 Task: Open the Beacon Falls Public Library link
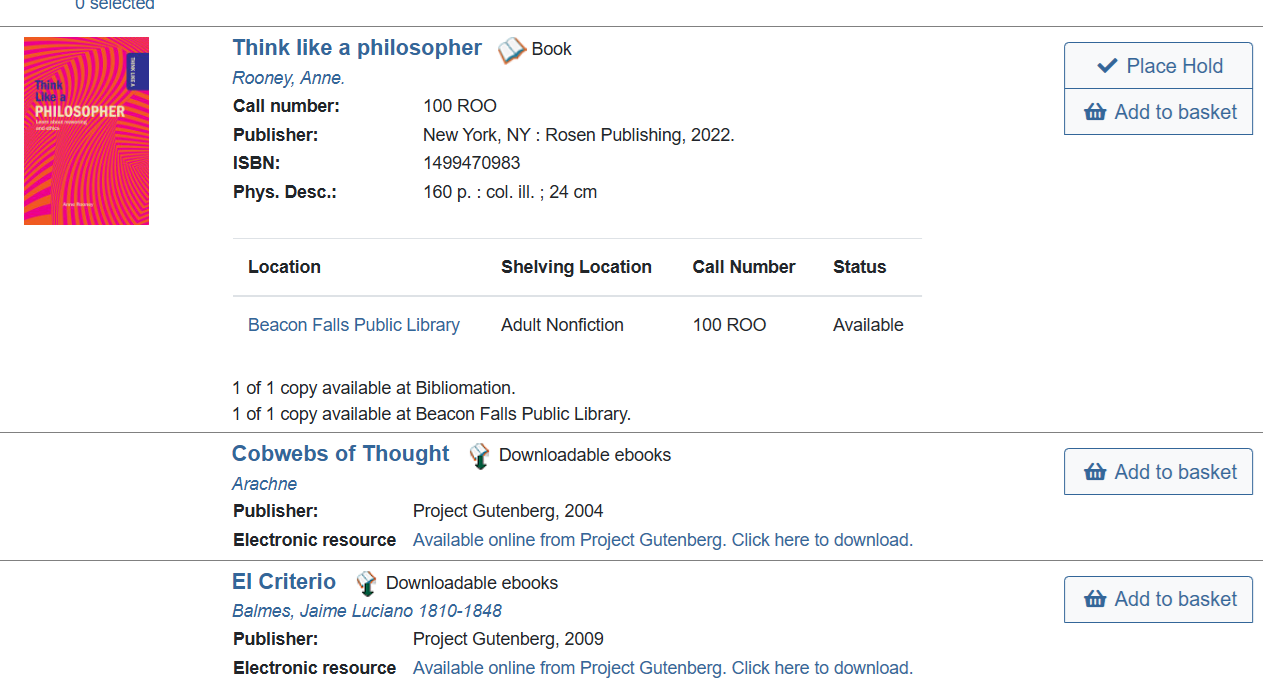coord(354,325)
